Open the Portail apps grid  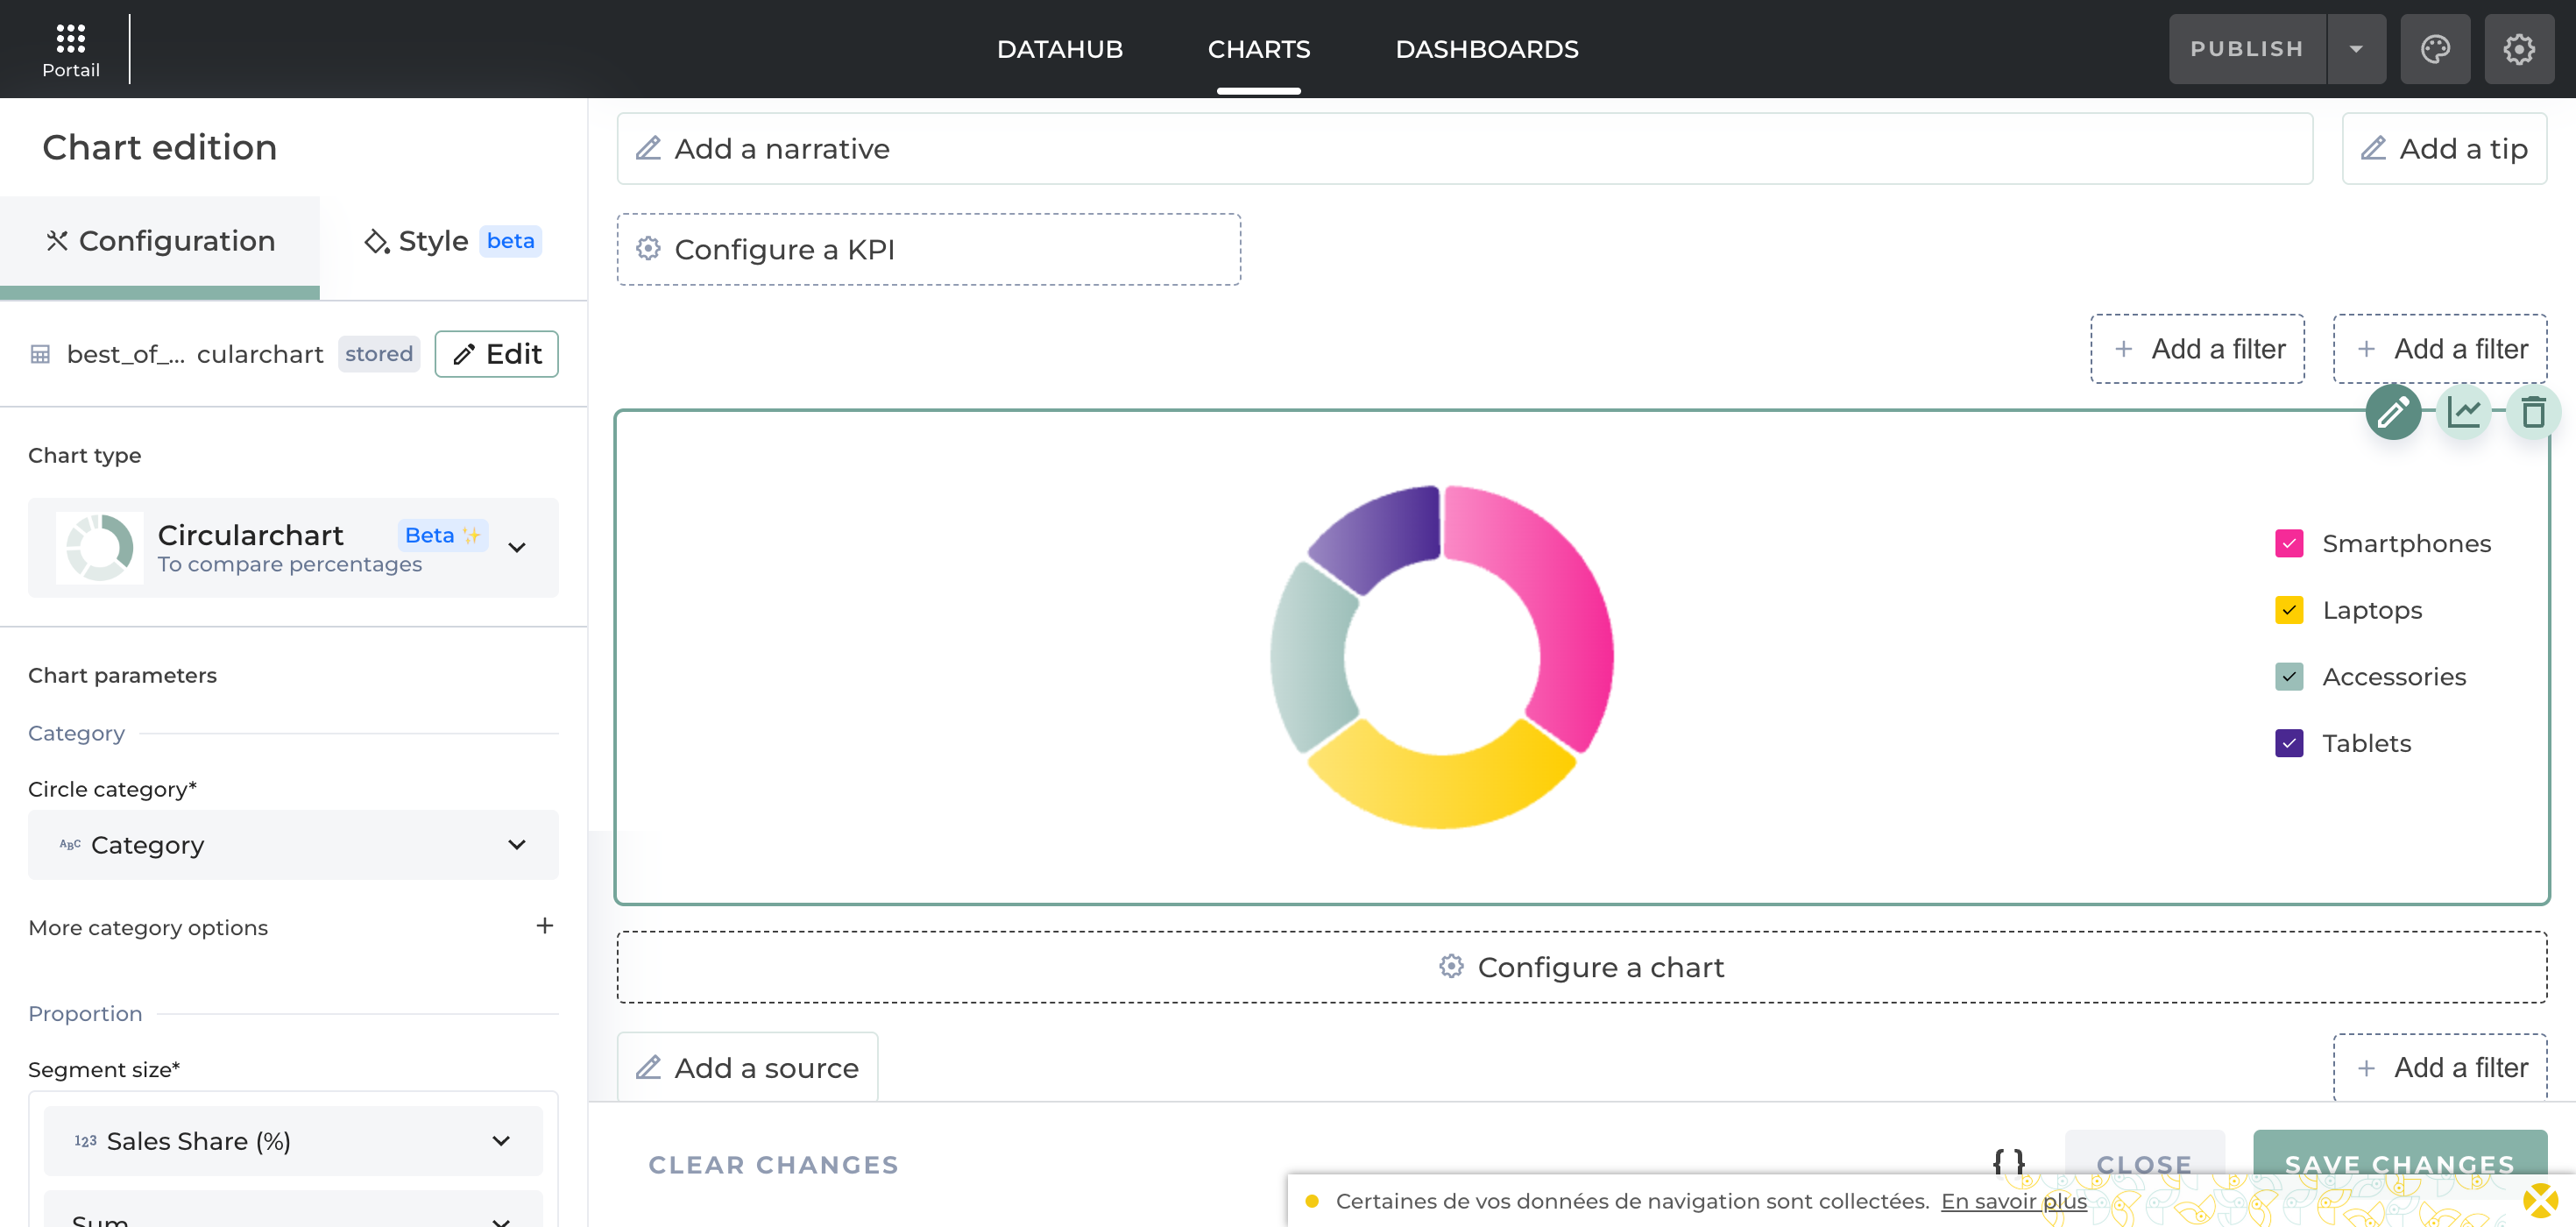coord(70,49)
